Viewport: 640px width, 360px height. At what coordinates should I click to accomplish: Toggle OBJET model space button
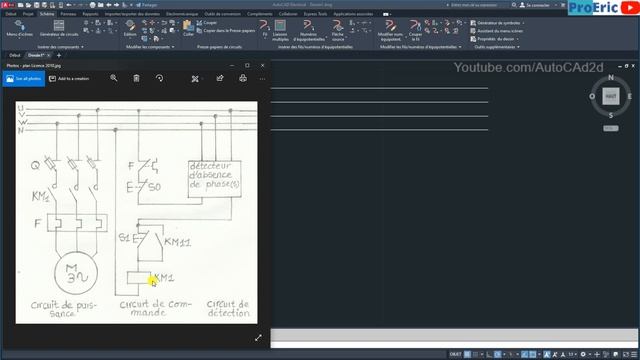[456, 354]
